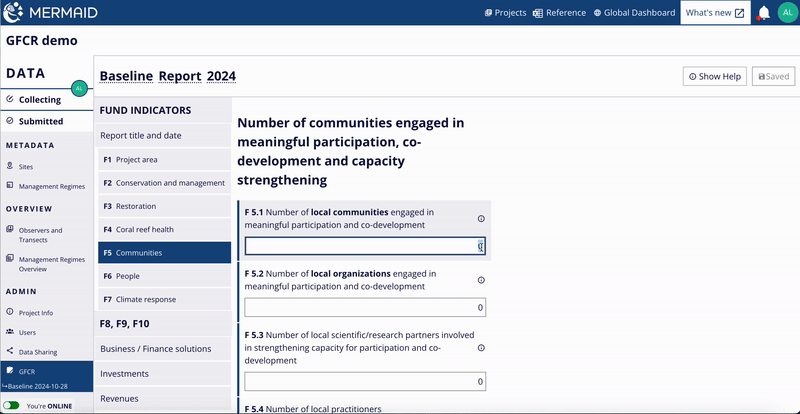The height and width of the screenshot is (414, 800).
Task: Click the F8, F9, F10 heading
Action: pyautogui.click(x=124, y=324)
